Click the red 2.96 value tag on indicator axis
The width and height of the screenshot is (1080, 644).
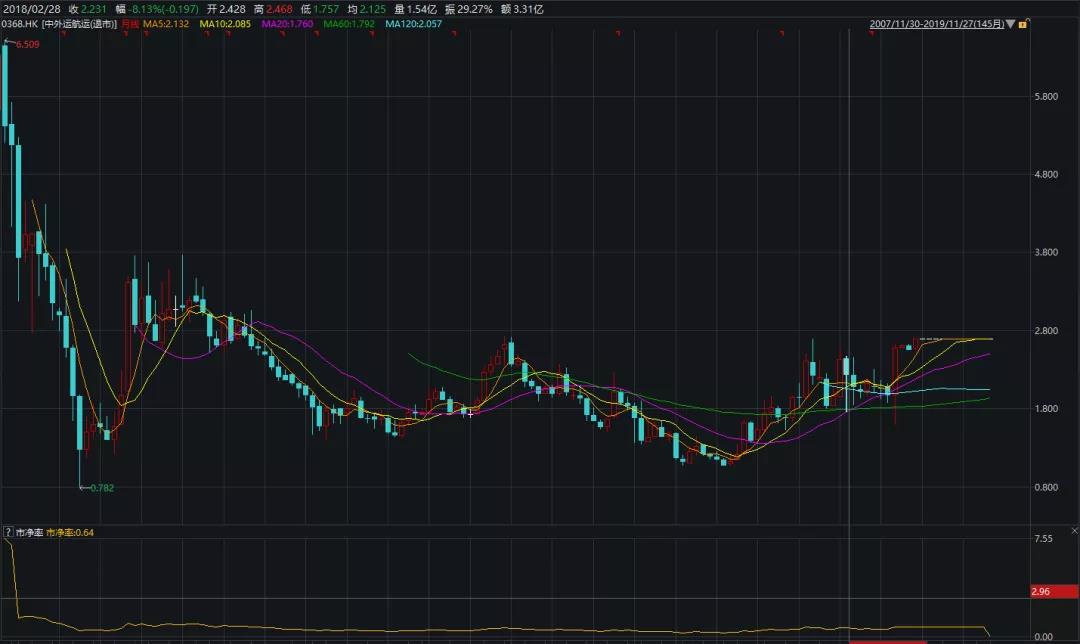(x=1053, y=592)
